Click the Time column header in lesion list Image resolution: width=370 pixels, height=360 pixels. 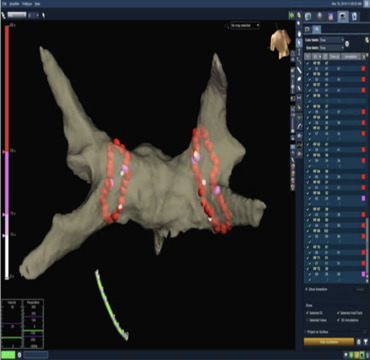tap(333, 57)
